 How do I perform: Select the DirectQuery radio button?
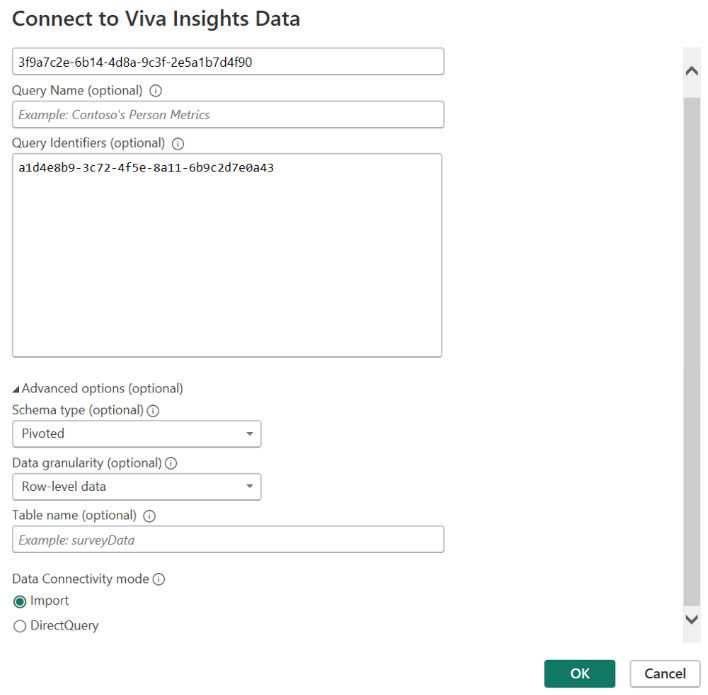point(19,627)
